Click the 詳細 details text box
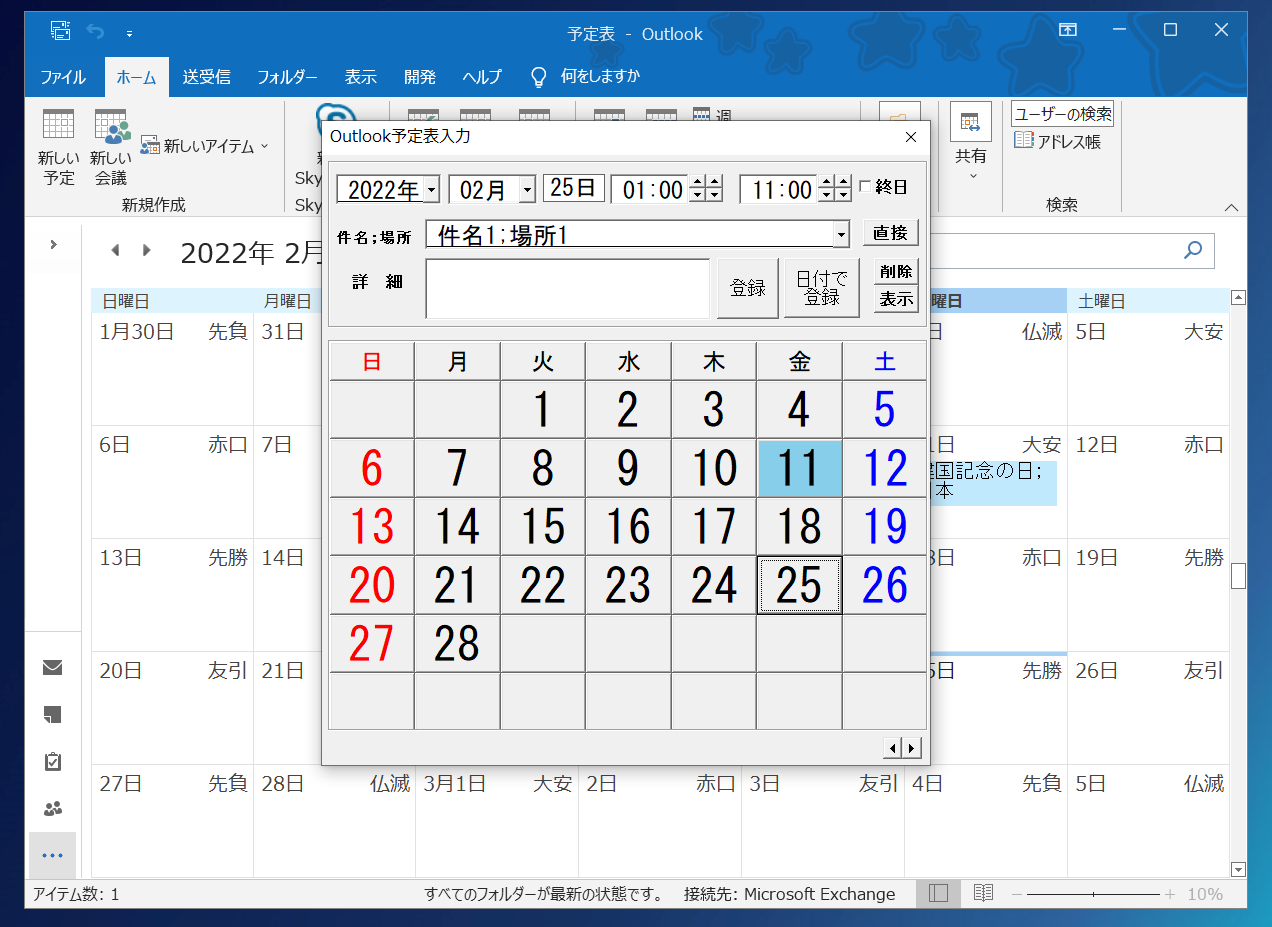Screen dimensions: 1272x927 coord(568,288)
